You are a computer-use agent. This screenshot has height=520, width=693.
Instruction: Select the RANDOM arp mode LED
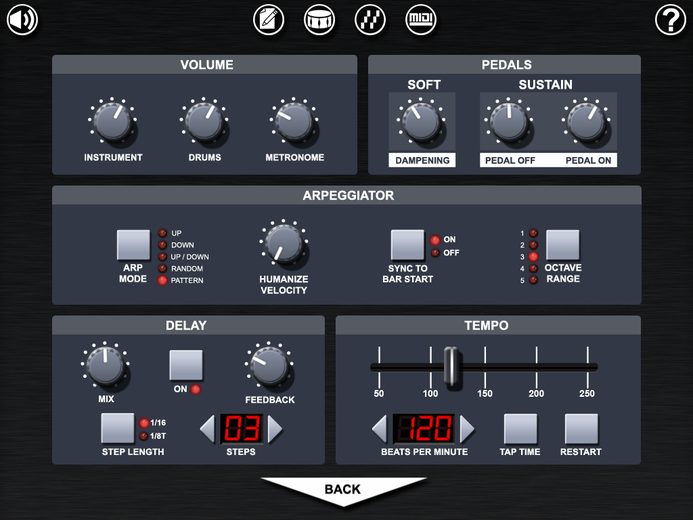[x=163, y=268]
